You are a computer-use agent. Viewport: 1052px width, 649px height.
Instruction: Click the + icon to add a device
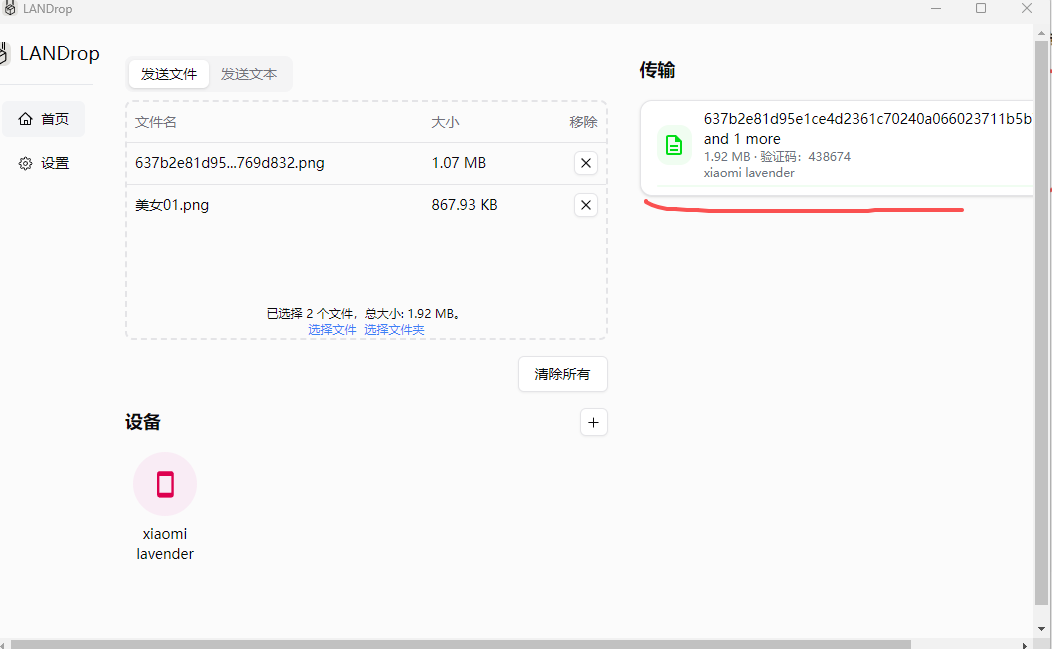tap(593, 422)
